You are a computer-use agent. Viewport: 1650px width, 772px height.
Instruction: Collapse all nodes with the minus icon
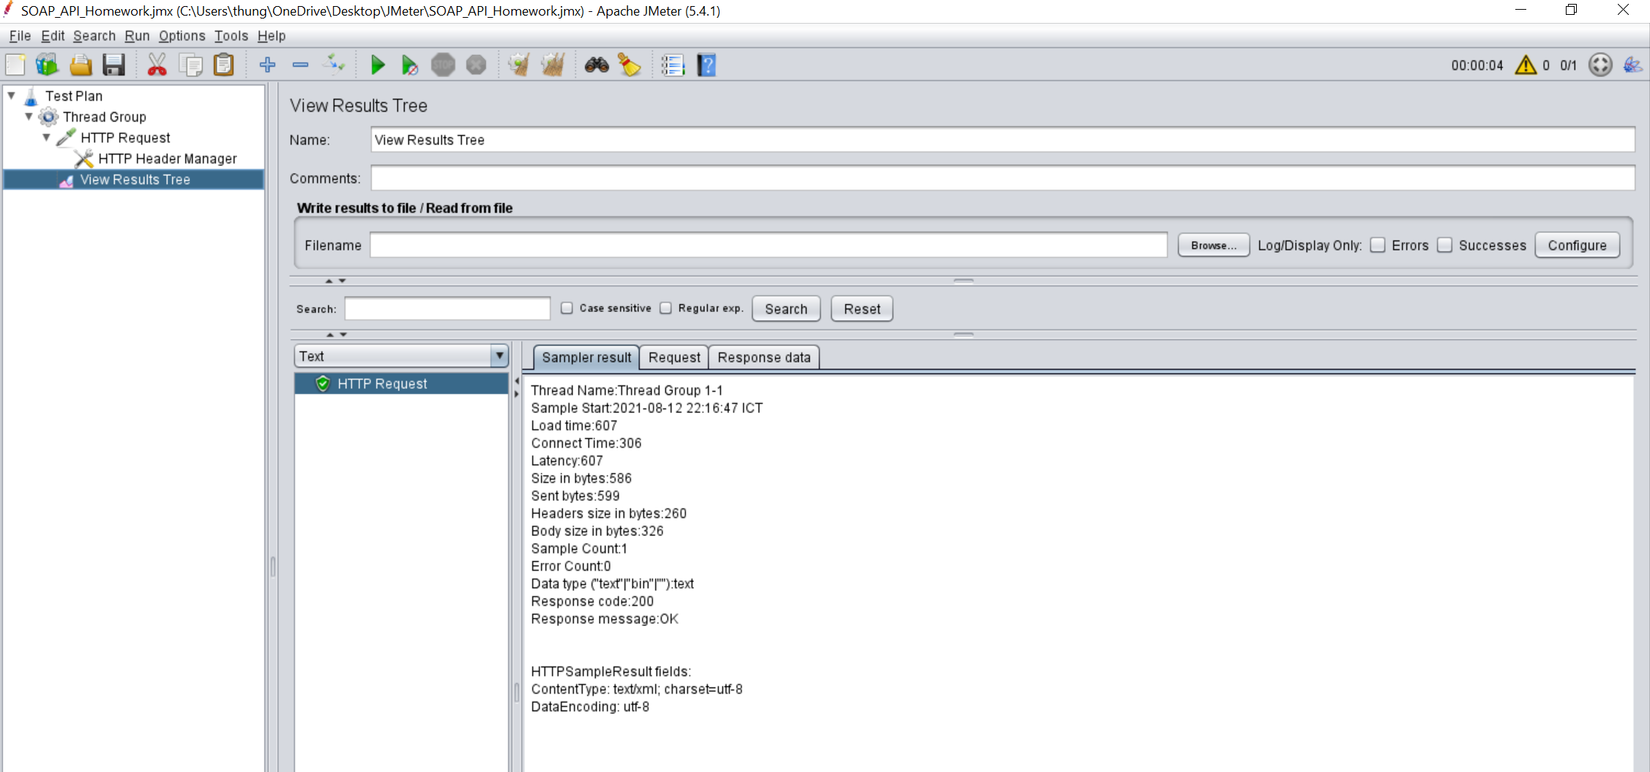[x=300, y=65]
